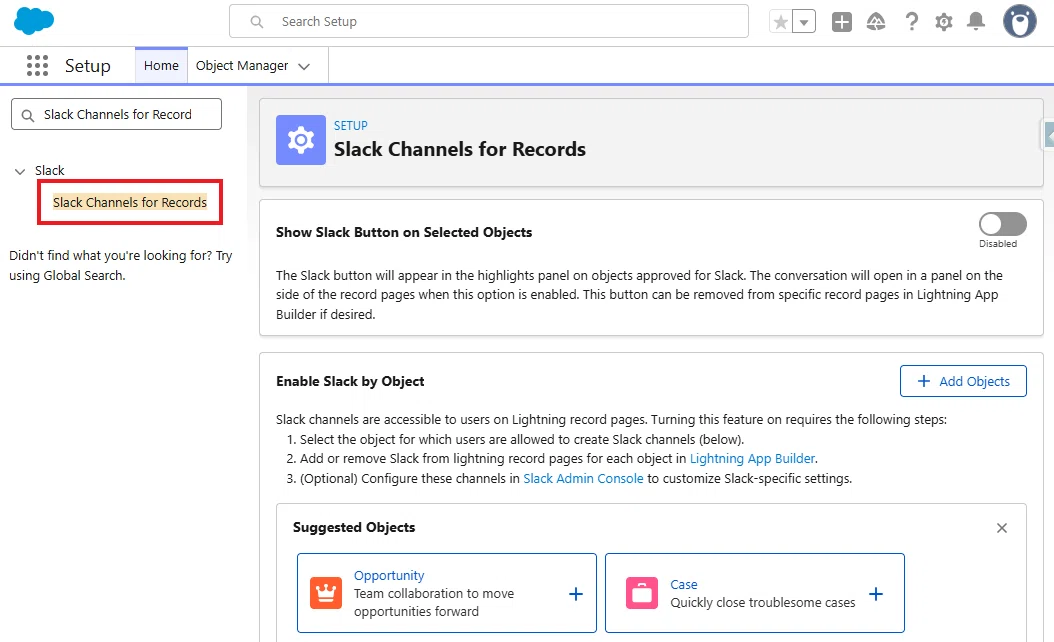The image size is (1054, 642).
Task: Dismiss the Suggested Objects panel
Action: [x=1002, y=528]
